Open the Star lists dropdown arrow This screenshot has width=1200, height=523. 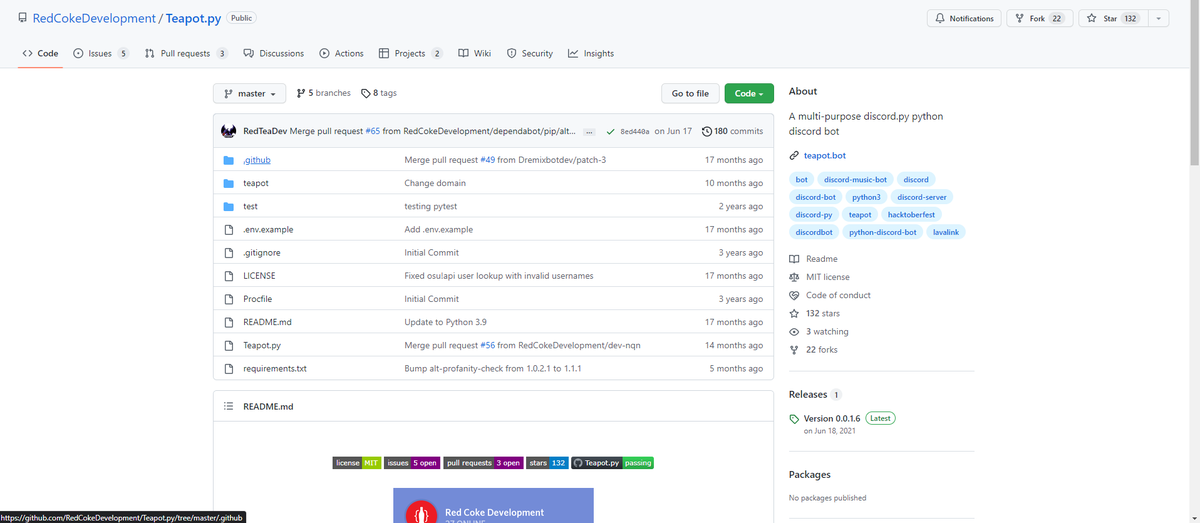point(1159,18)
